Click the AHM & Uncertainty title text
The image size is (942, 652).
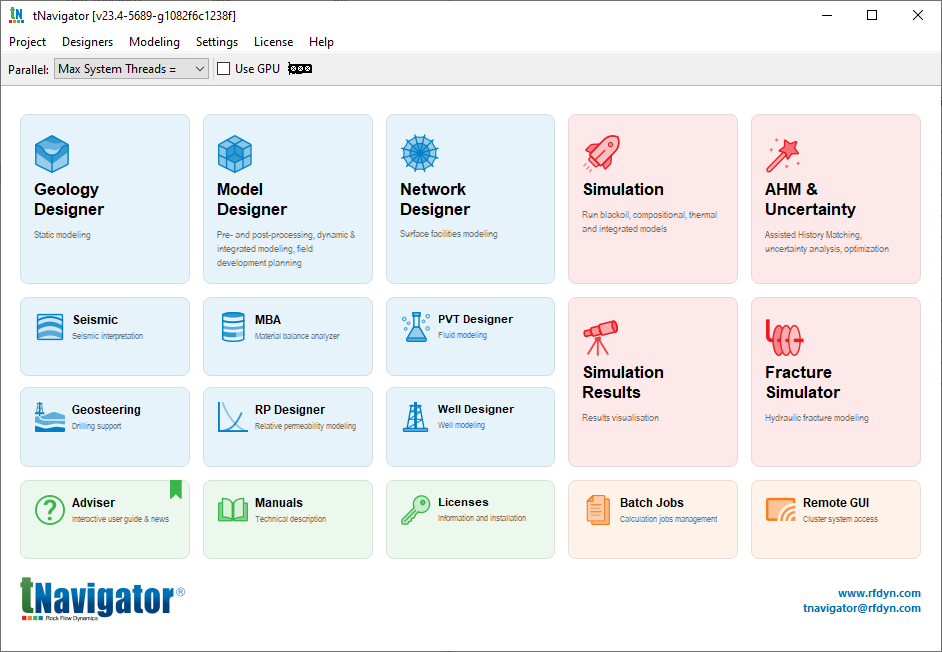[810, 199]
